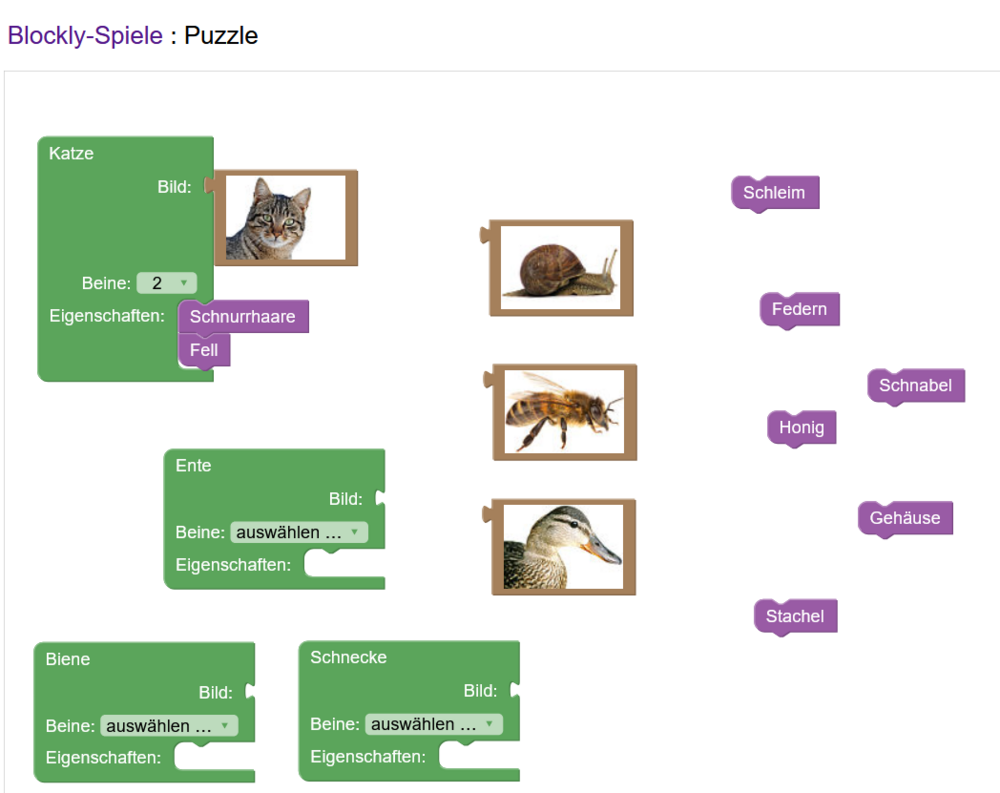
Task: Open the Ente Beine dropdown
Action: 299,532
